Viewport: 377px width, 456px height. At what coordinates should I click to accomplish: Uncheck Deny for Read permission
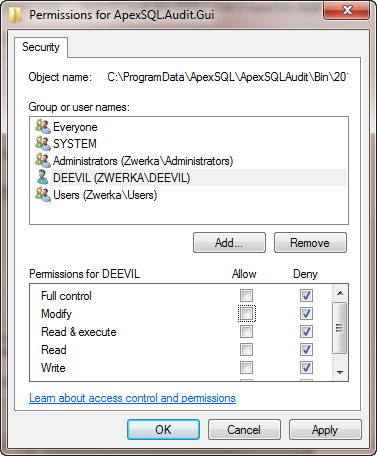tap(306, 349)
